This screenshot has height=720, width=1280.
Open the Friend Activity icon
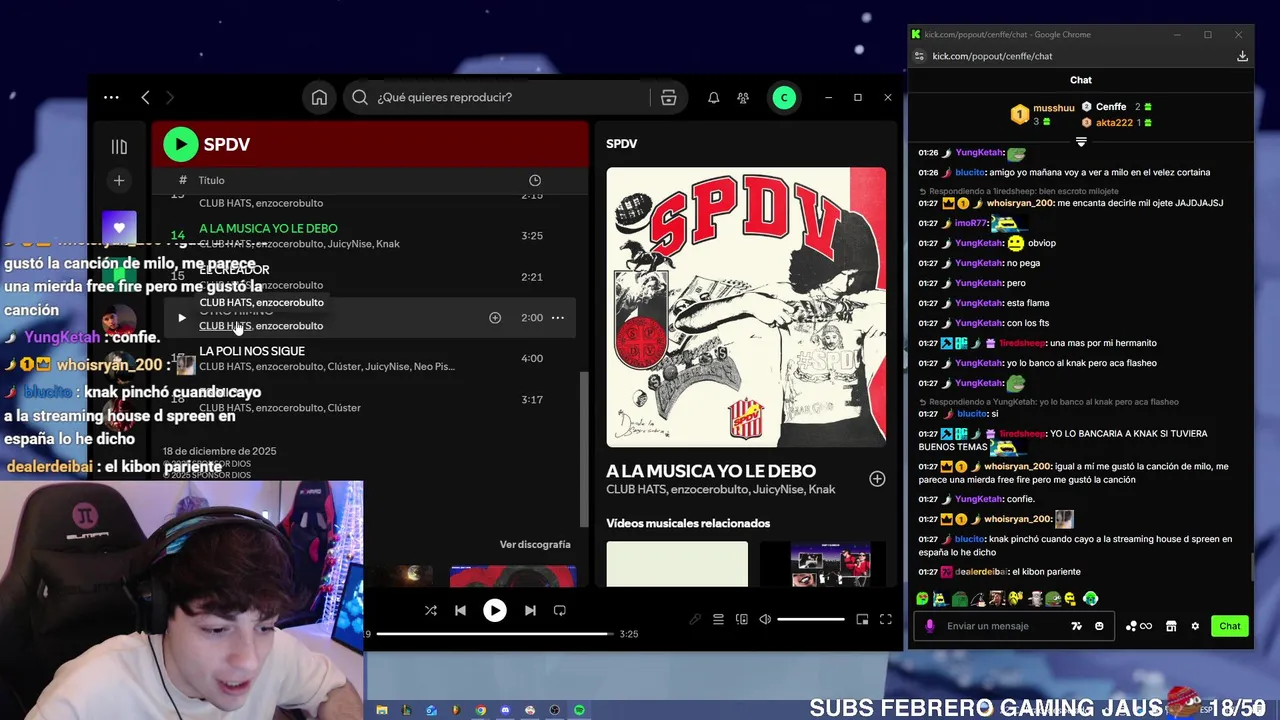pyautogui.click(x=743, y=97)
